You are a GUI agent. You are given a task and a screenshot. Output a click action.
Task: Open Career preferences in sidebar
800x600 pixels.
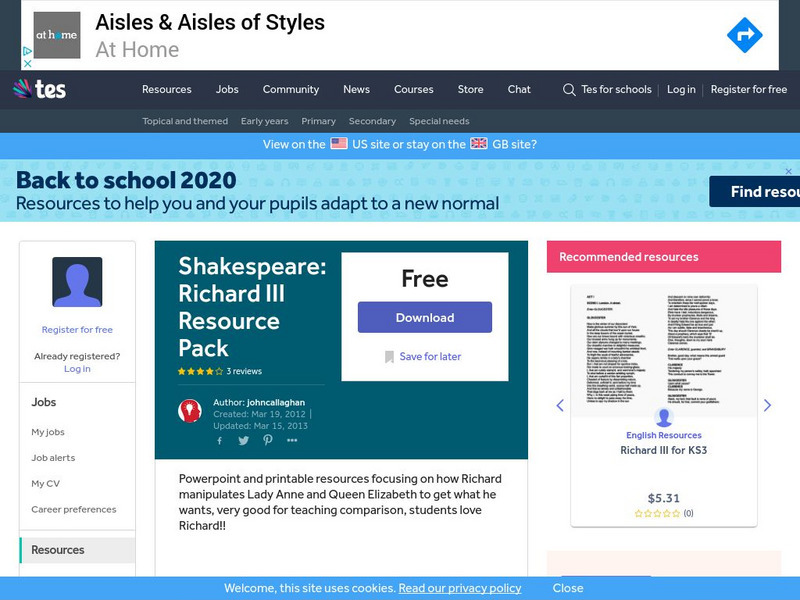[73, 509]
